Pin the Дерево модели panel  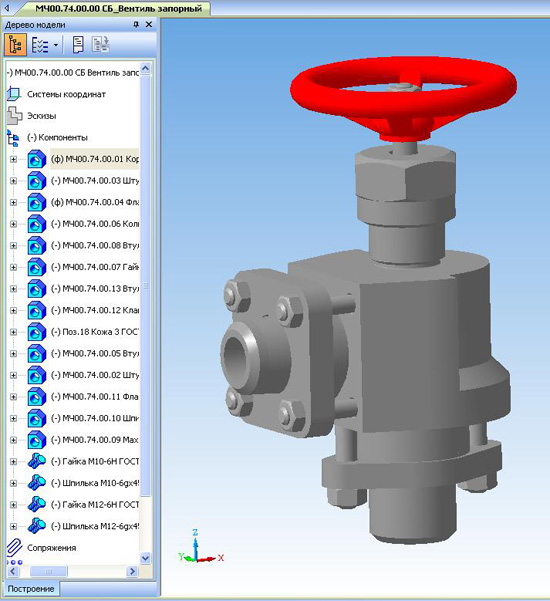pyautogui.click(x=136, y=25)
